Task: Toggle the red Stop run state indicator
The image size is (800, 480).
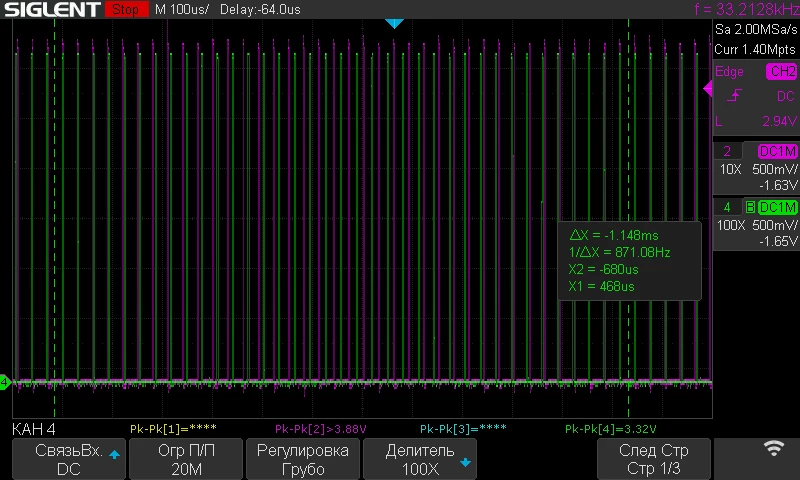Action: pyautogui.click(x=126, y=9)
